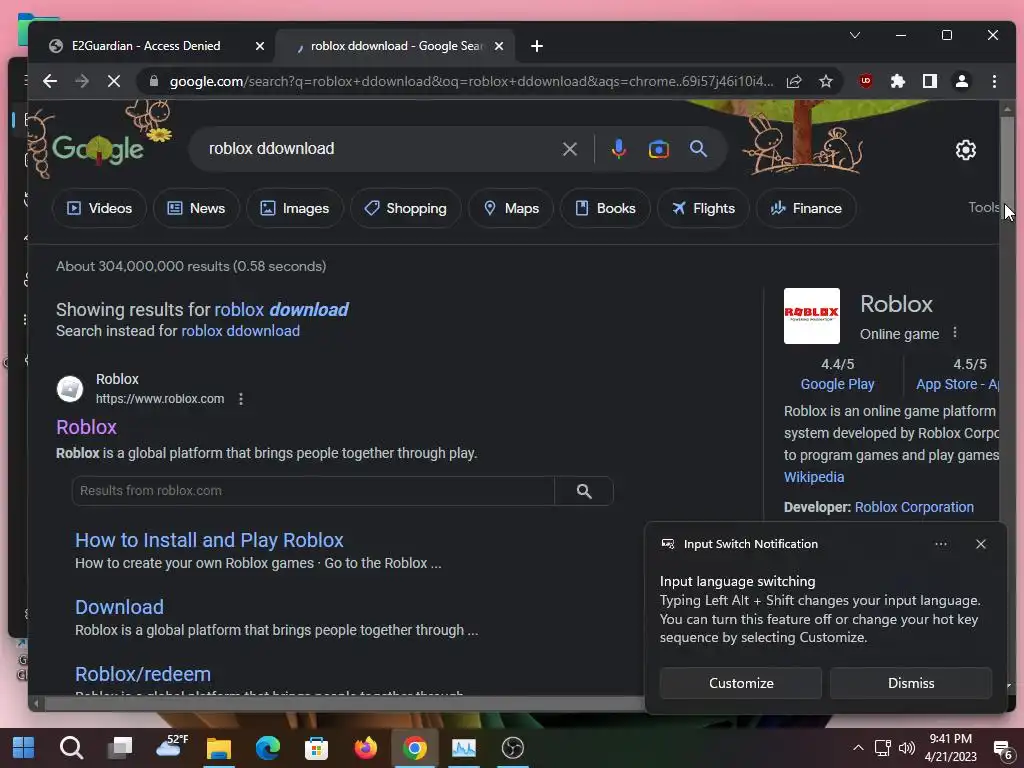Open the App Store rating link

coord(957,385)
